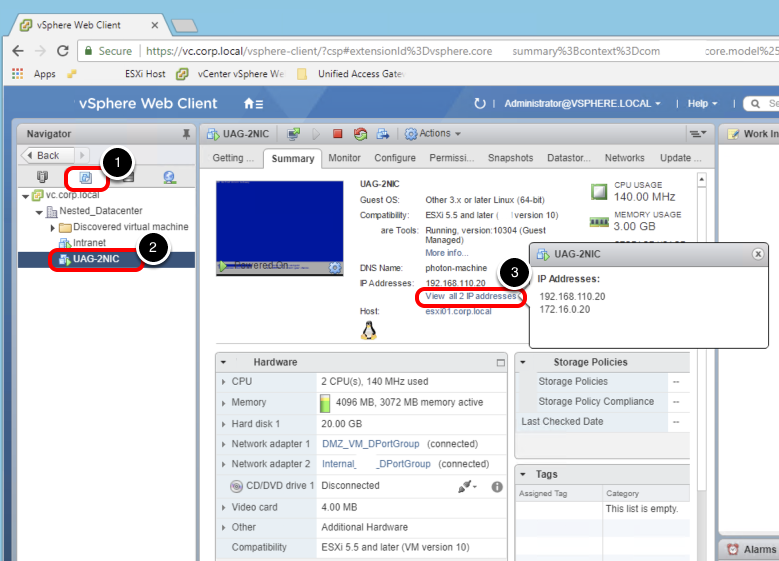Open the CD/DVD drive connection icon
The width and height of the screenshot is (779, 561).
pyautogui.click(x=465, y=486)
